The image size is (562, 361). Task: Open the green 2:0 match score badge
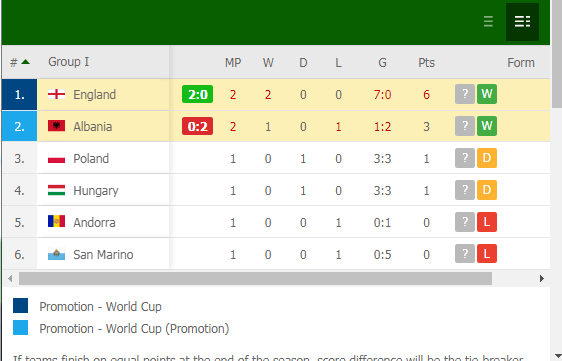pyautogui.click(x=197, y=94)
